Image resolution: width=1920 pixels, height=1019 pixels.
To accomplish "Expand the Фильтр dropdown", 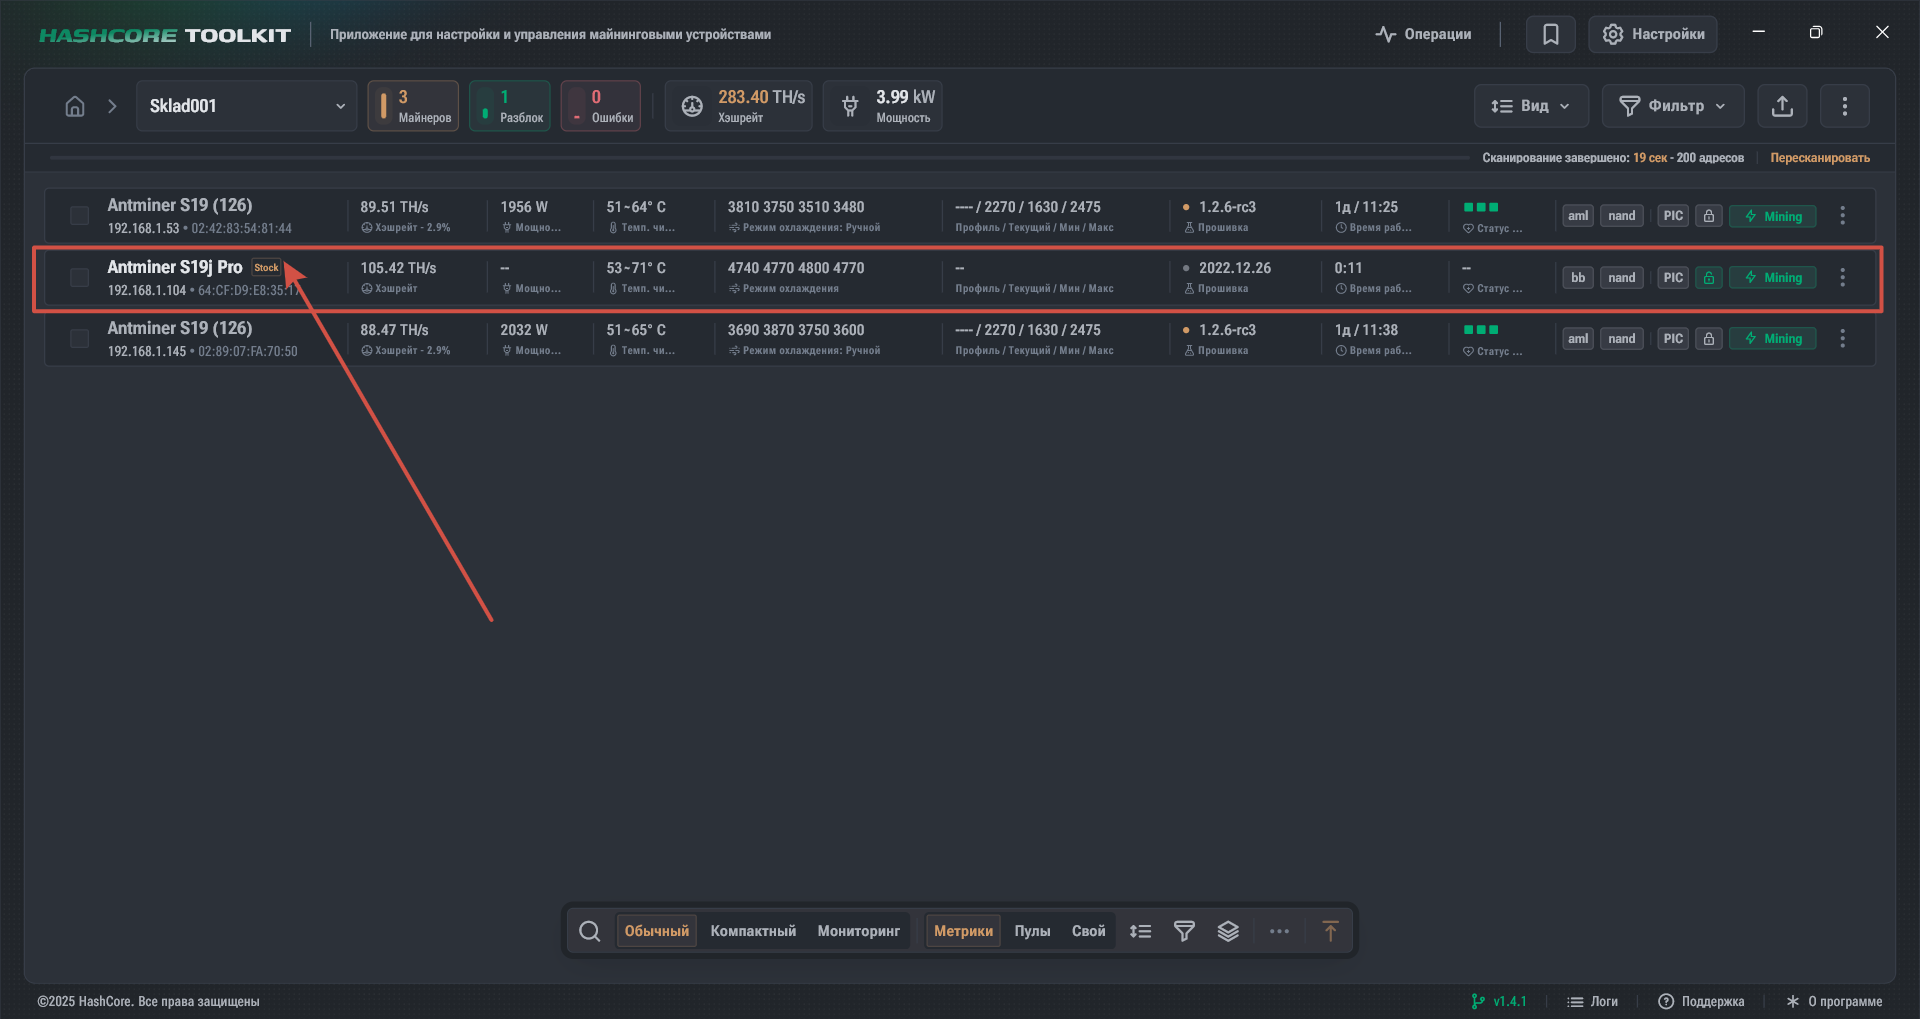I will coord(1673,106).
